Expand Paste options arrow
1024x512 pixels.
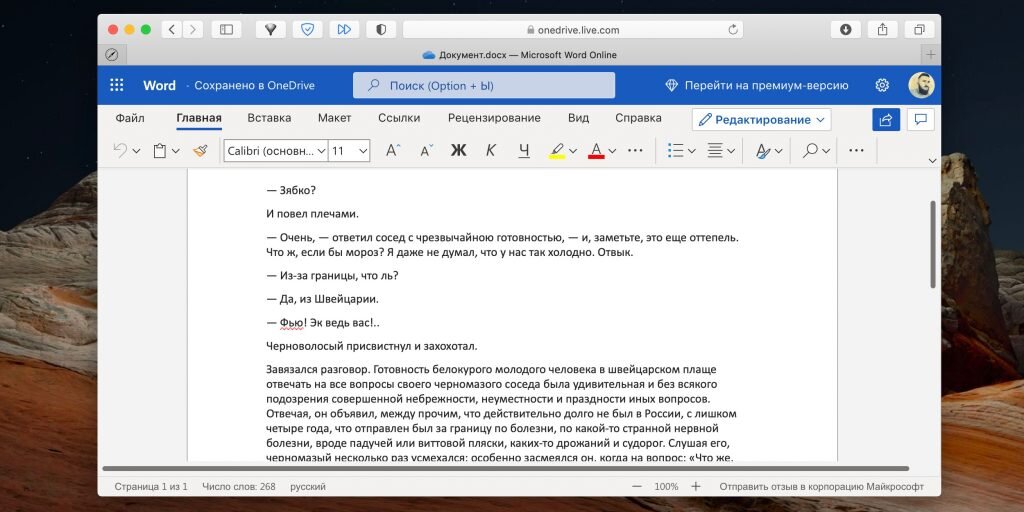176,152
